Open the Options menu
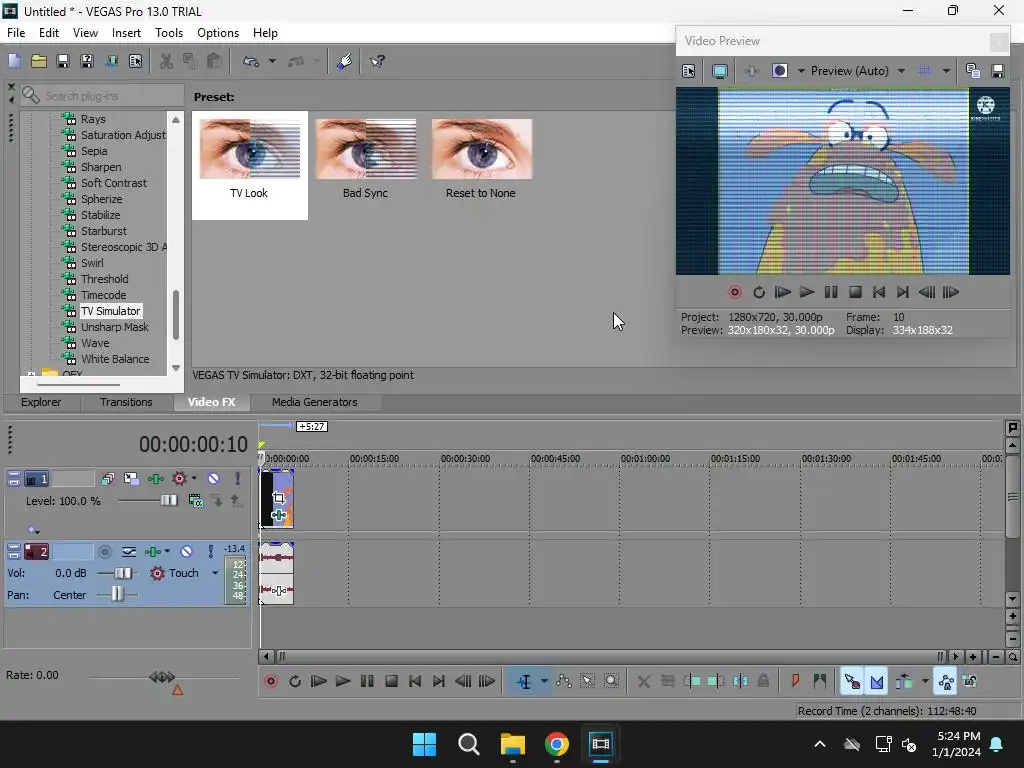The height and width of the screenshot is (768, 1024). pyautogui.click(x=217, y=33)
